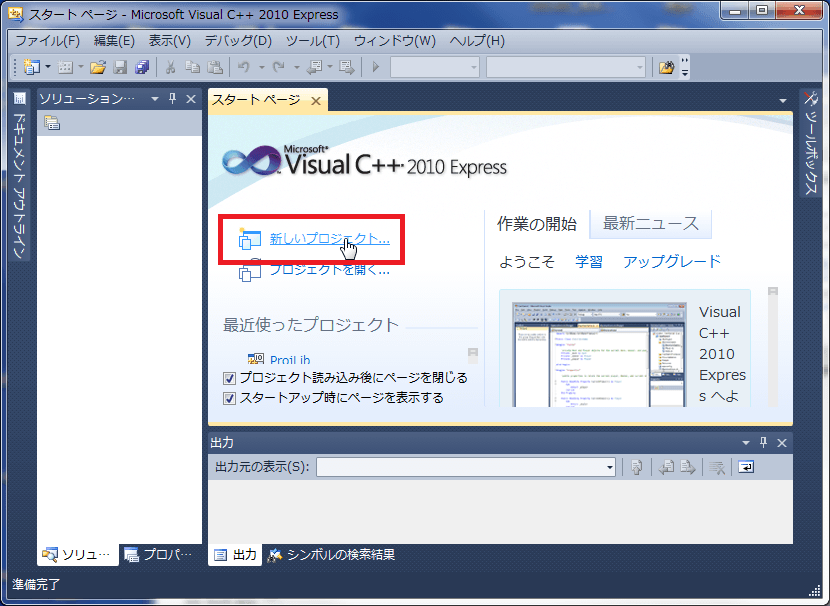Click the find message in code icon in 出力 toolbar
830x606 pixels.
click(x=636, y=467)
